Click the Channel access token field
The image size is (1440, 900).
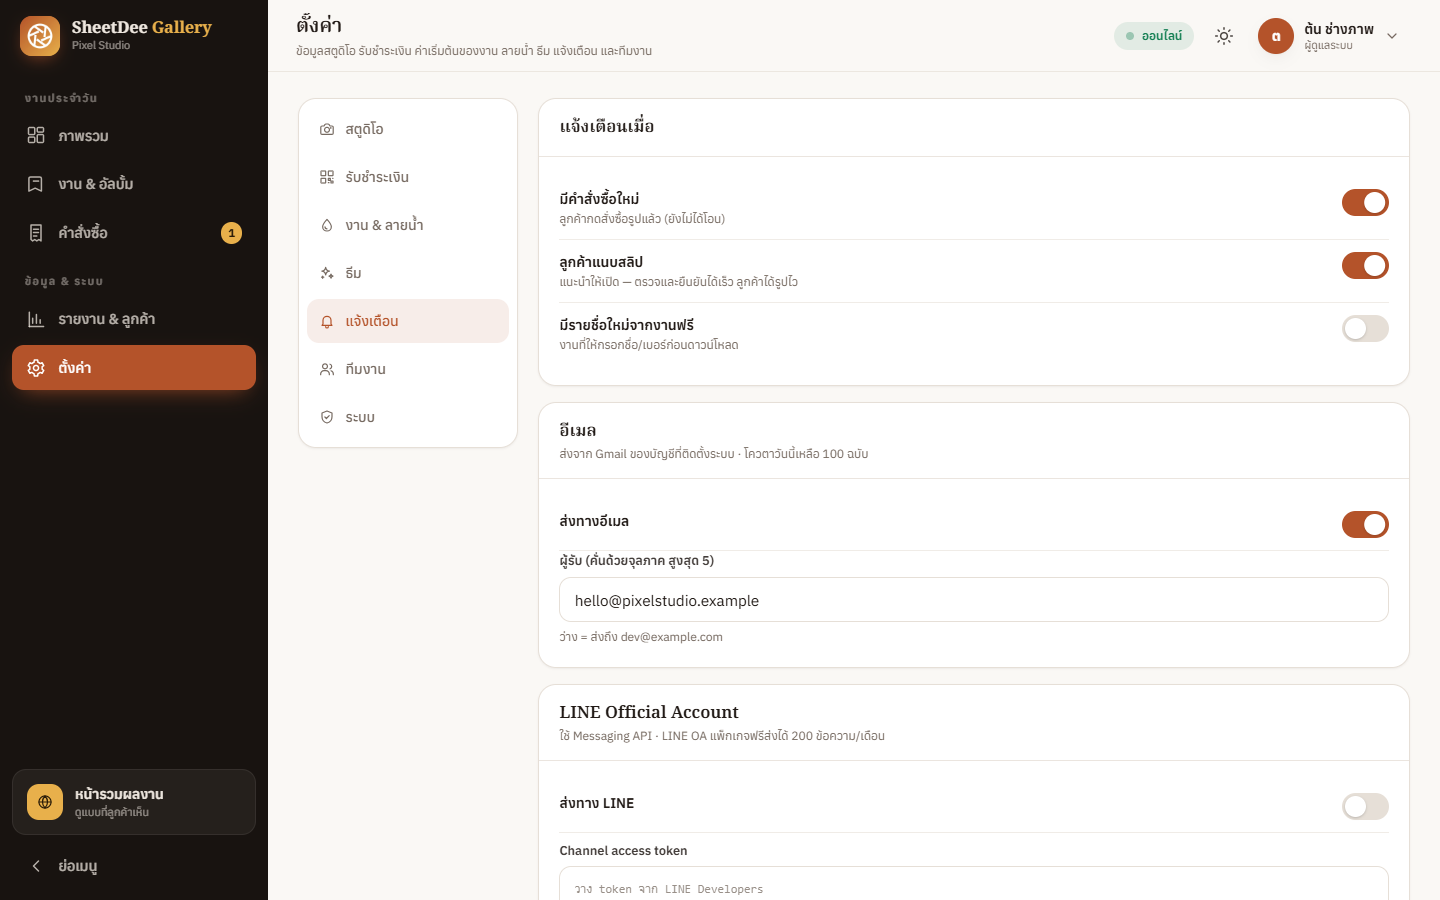click(x=974, y=884)
